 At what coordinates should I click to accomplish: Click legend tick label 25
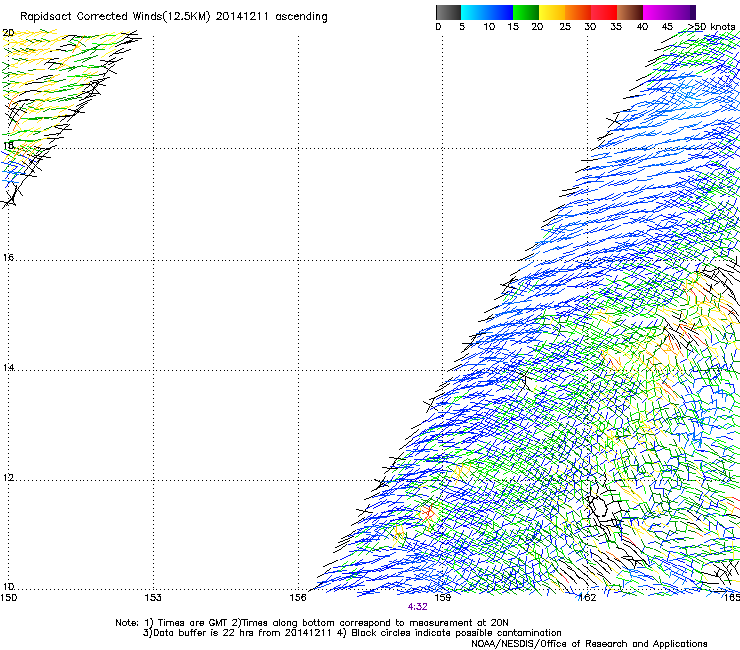(565, 27)
